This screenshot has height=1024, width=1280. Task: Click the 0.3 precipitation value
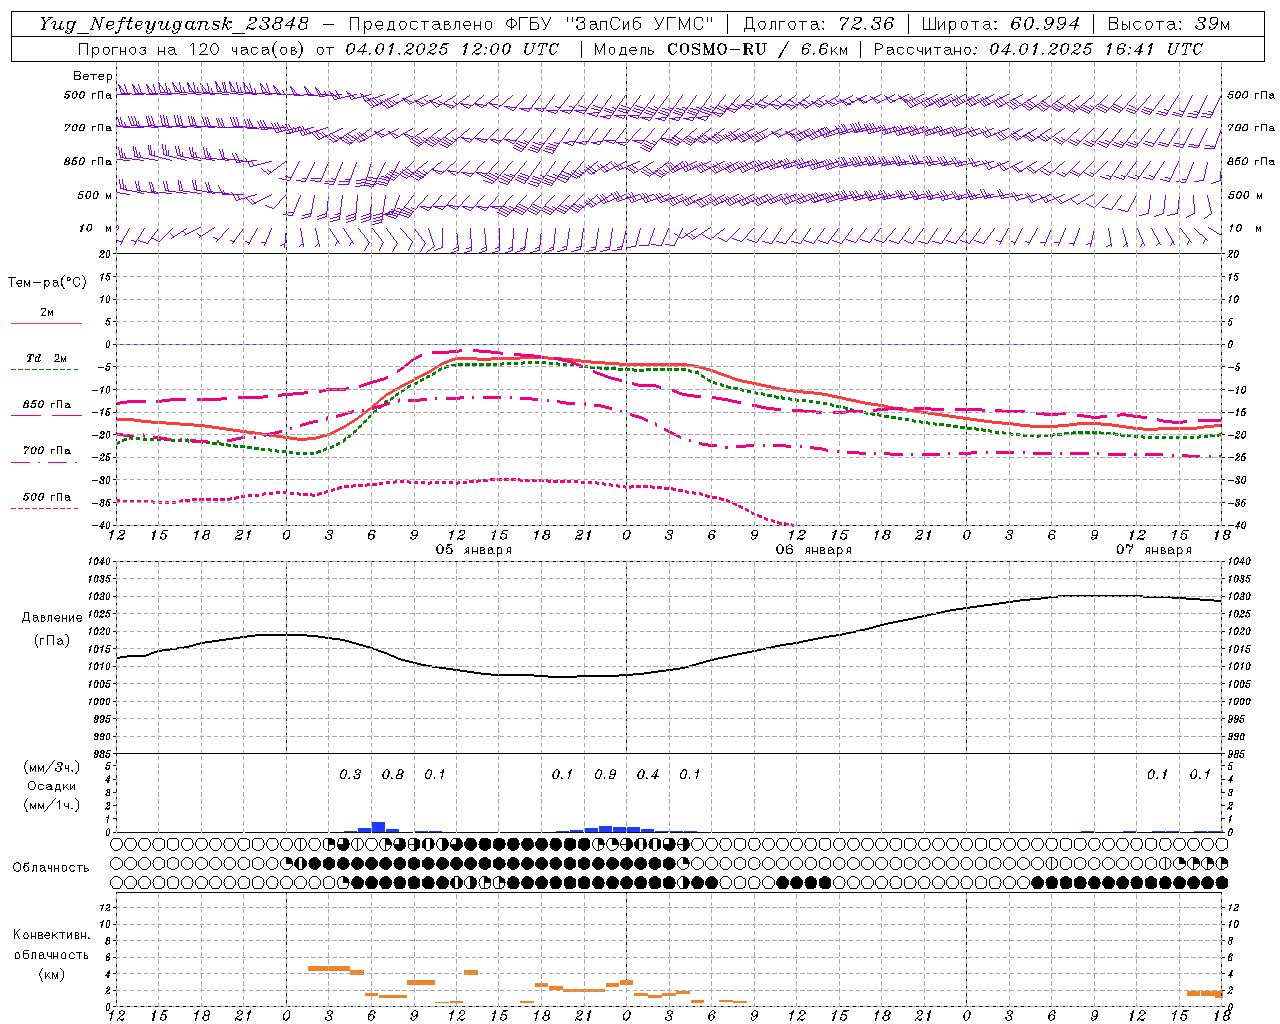click(x=350, y=774)
